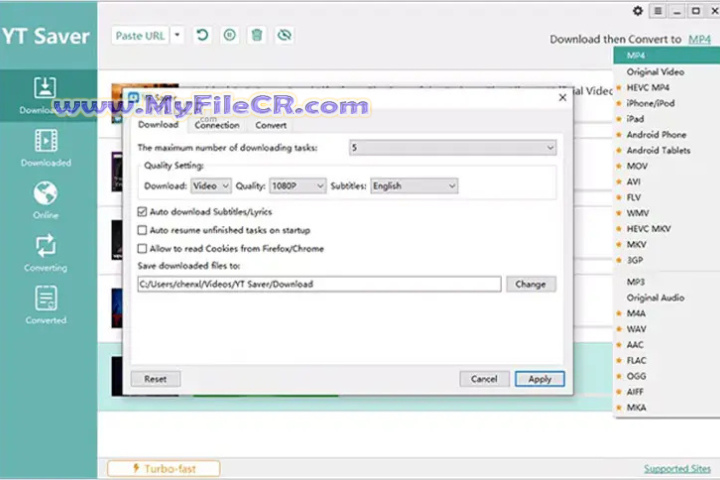This screenshot has height=480, width=720.
Task: Open the Online browser section
Action: click(45, 200)
